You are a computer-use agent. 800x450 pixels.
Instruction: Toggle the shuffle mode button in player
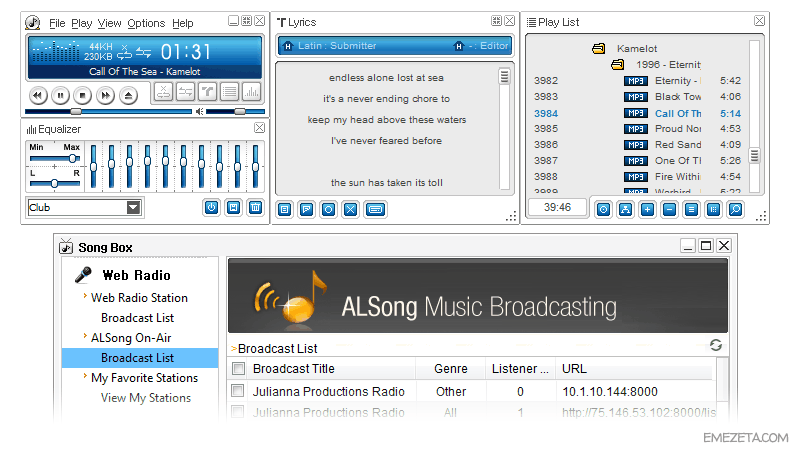pyautogui.click(x=185, y=92)
